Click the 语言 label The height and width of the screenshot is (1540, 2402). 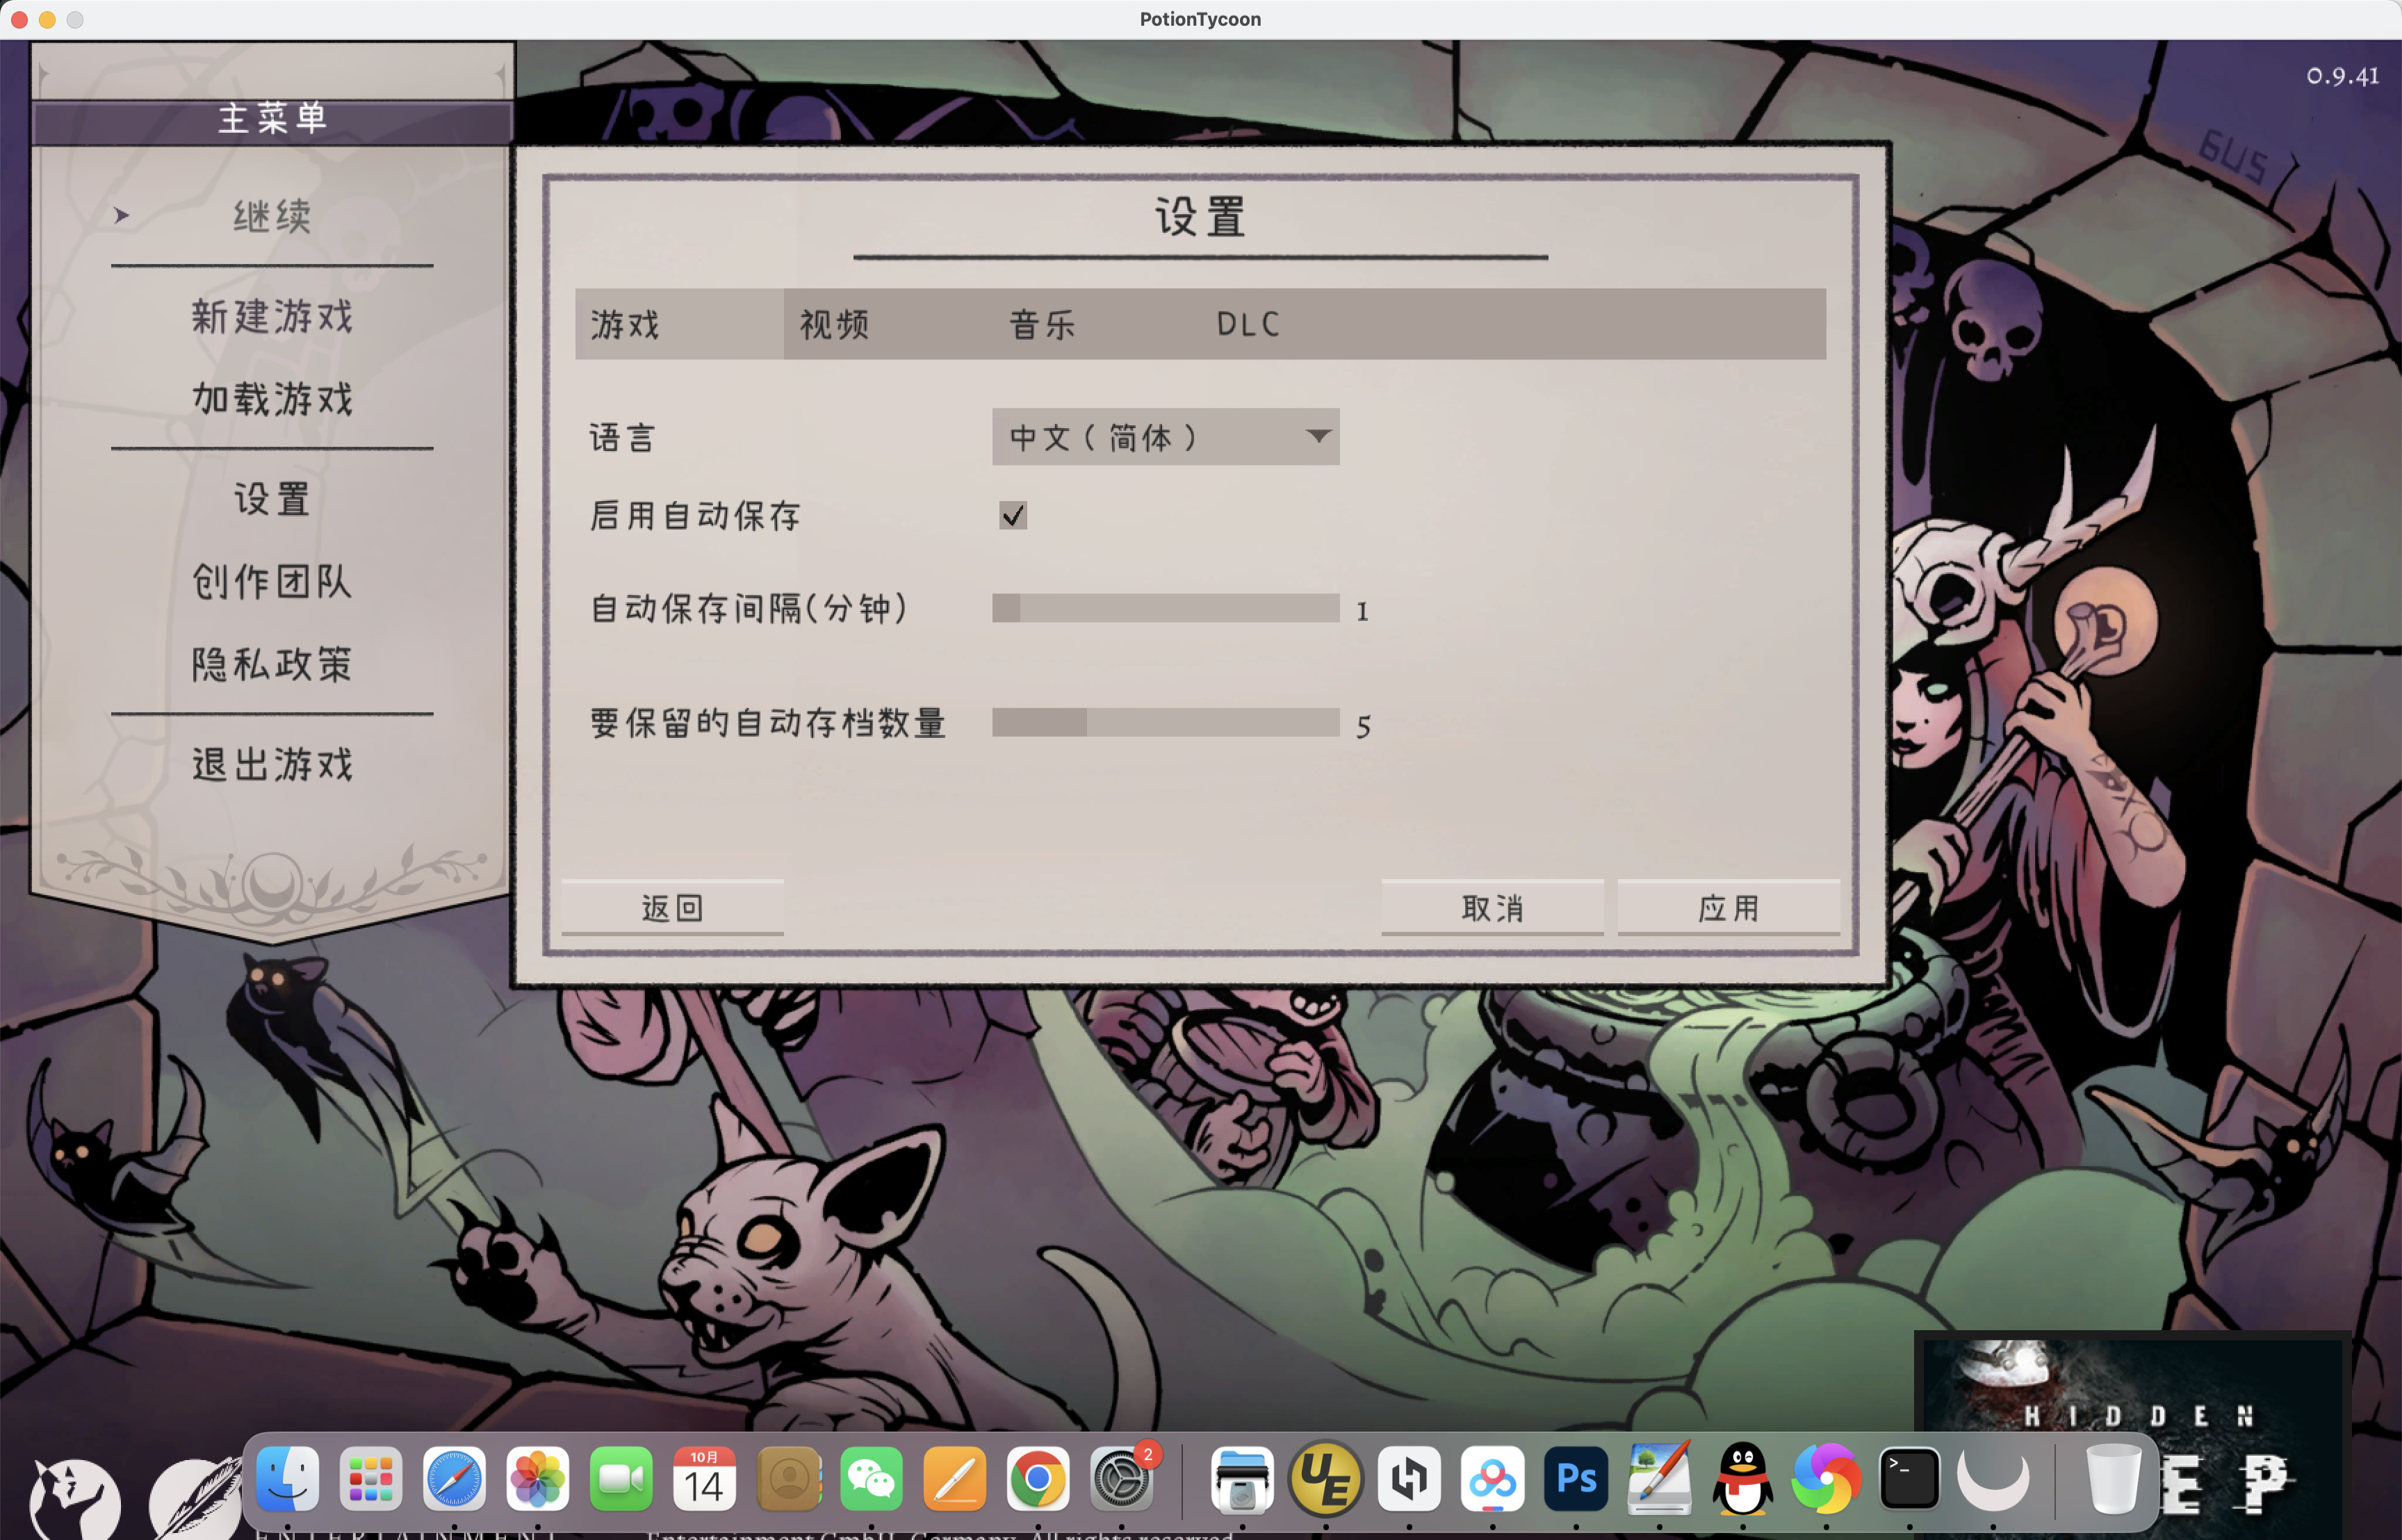point(622,438)
